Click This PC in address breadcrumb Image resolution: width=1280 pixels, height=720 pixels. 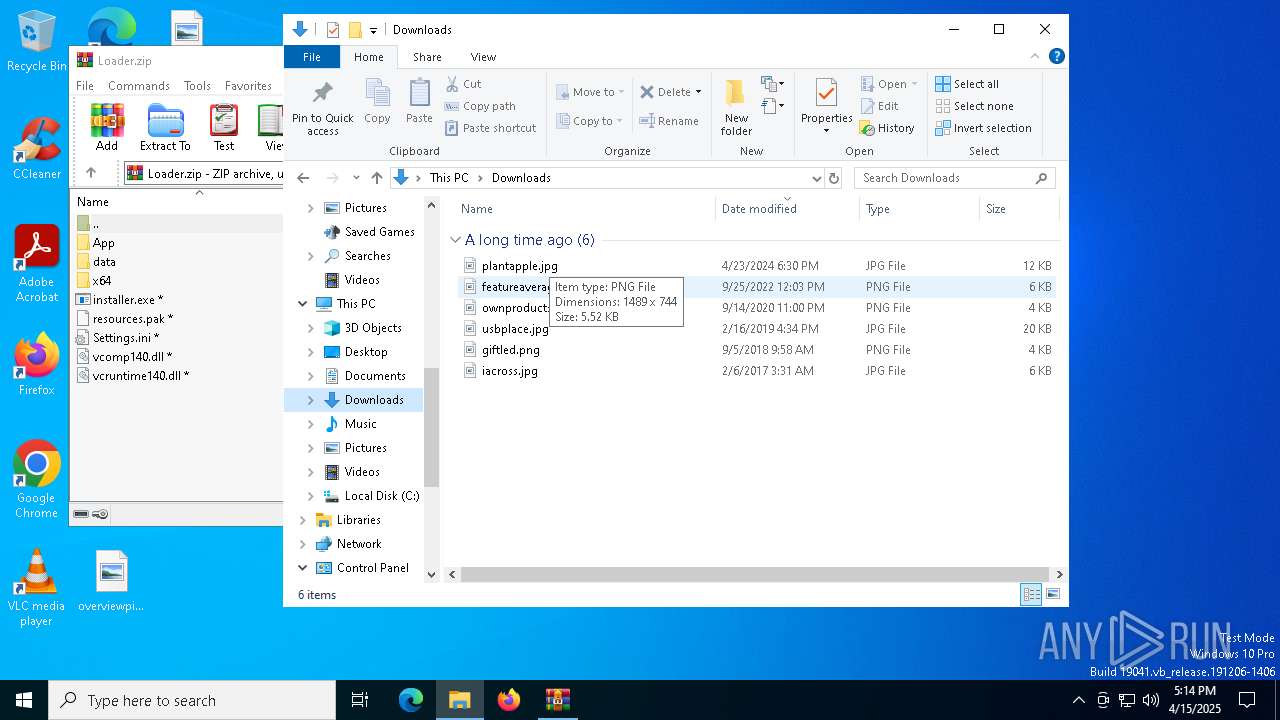tap(449, 178)
